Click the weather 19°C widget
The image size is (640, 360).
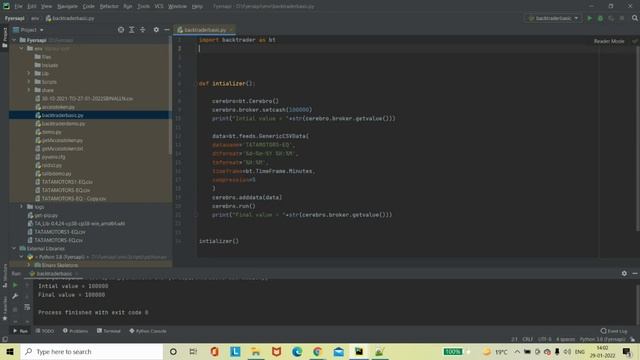pos(496,351)
